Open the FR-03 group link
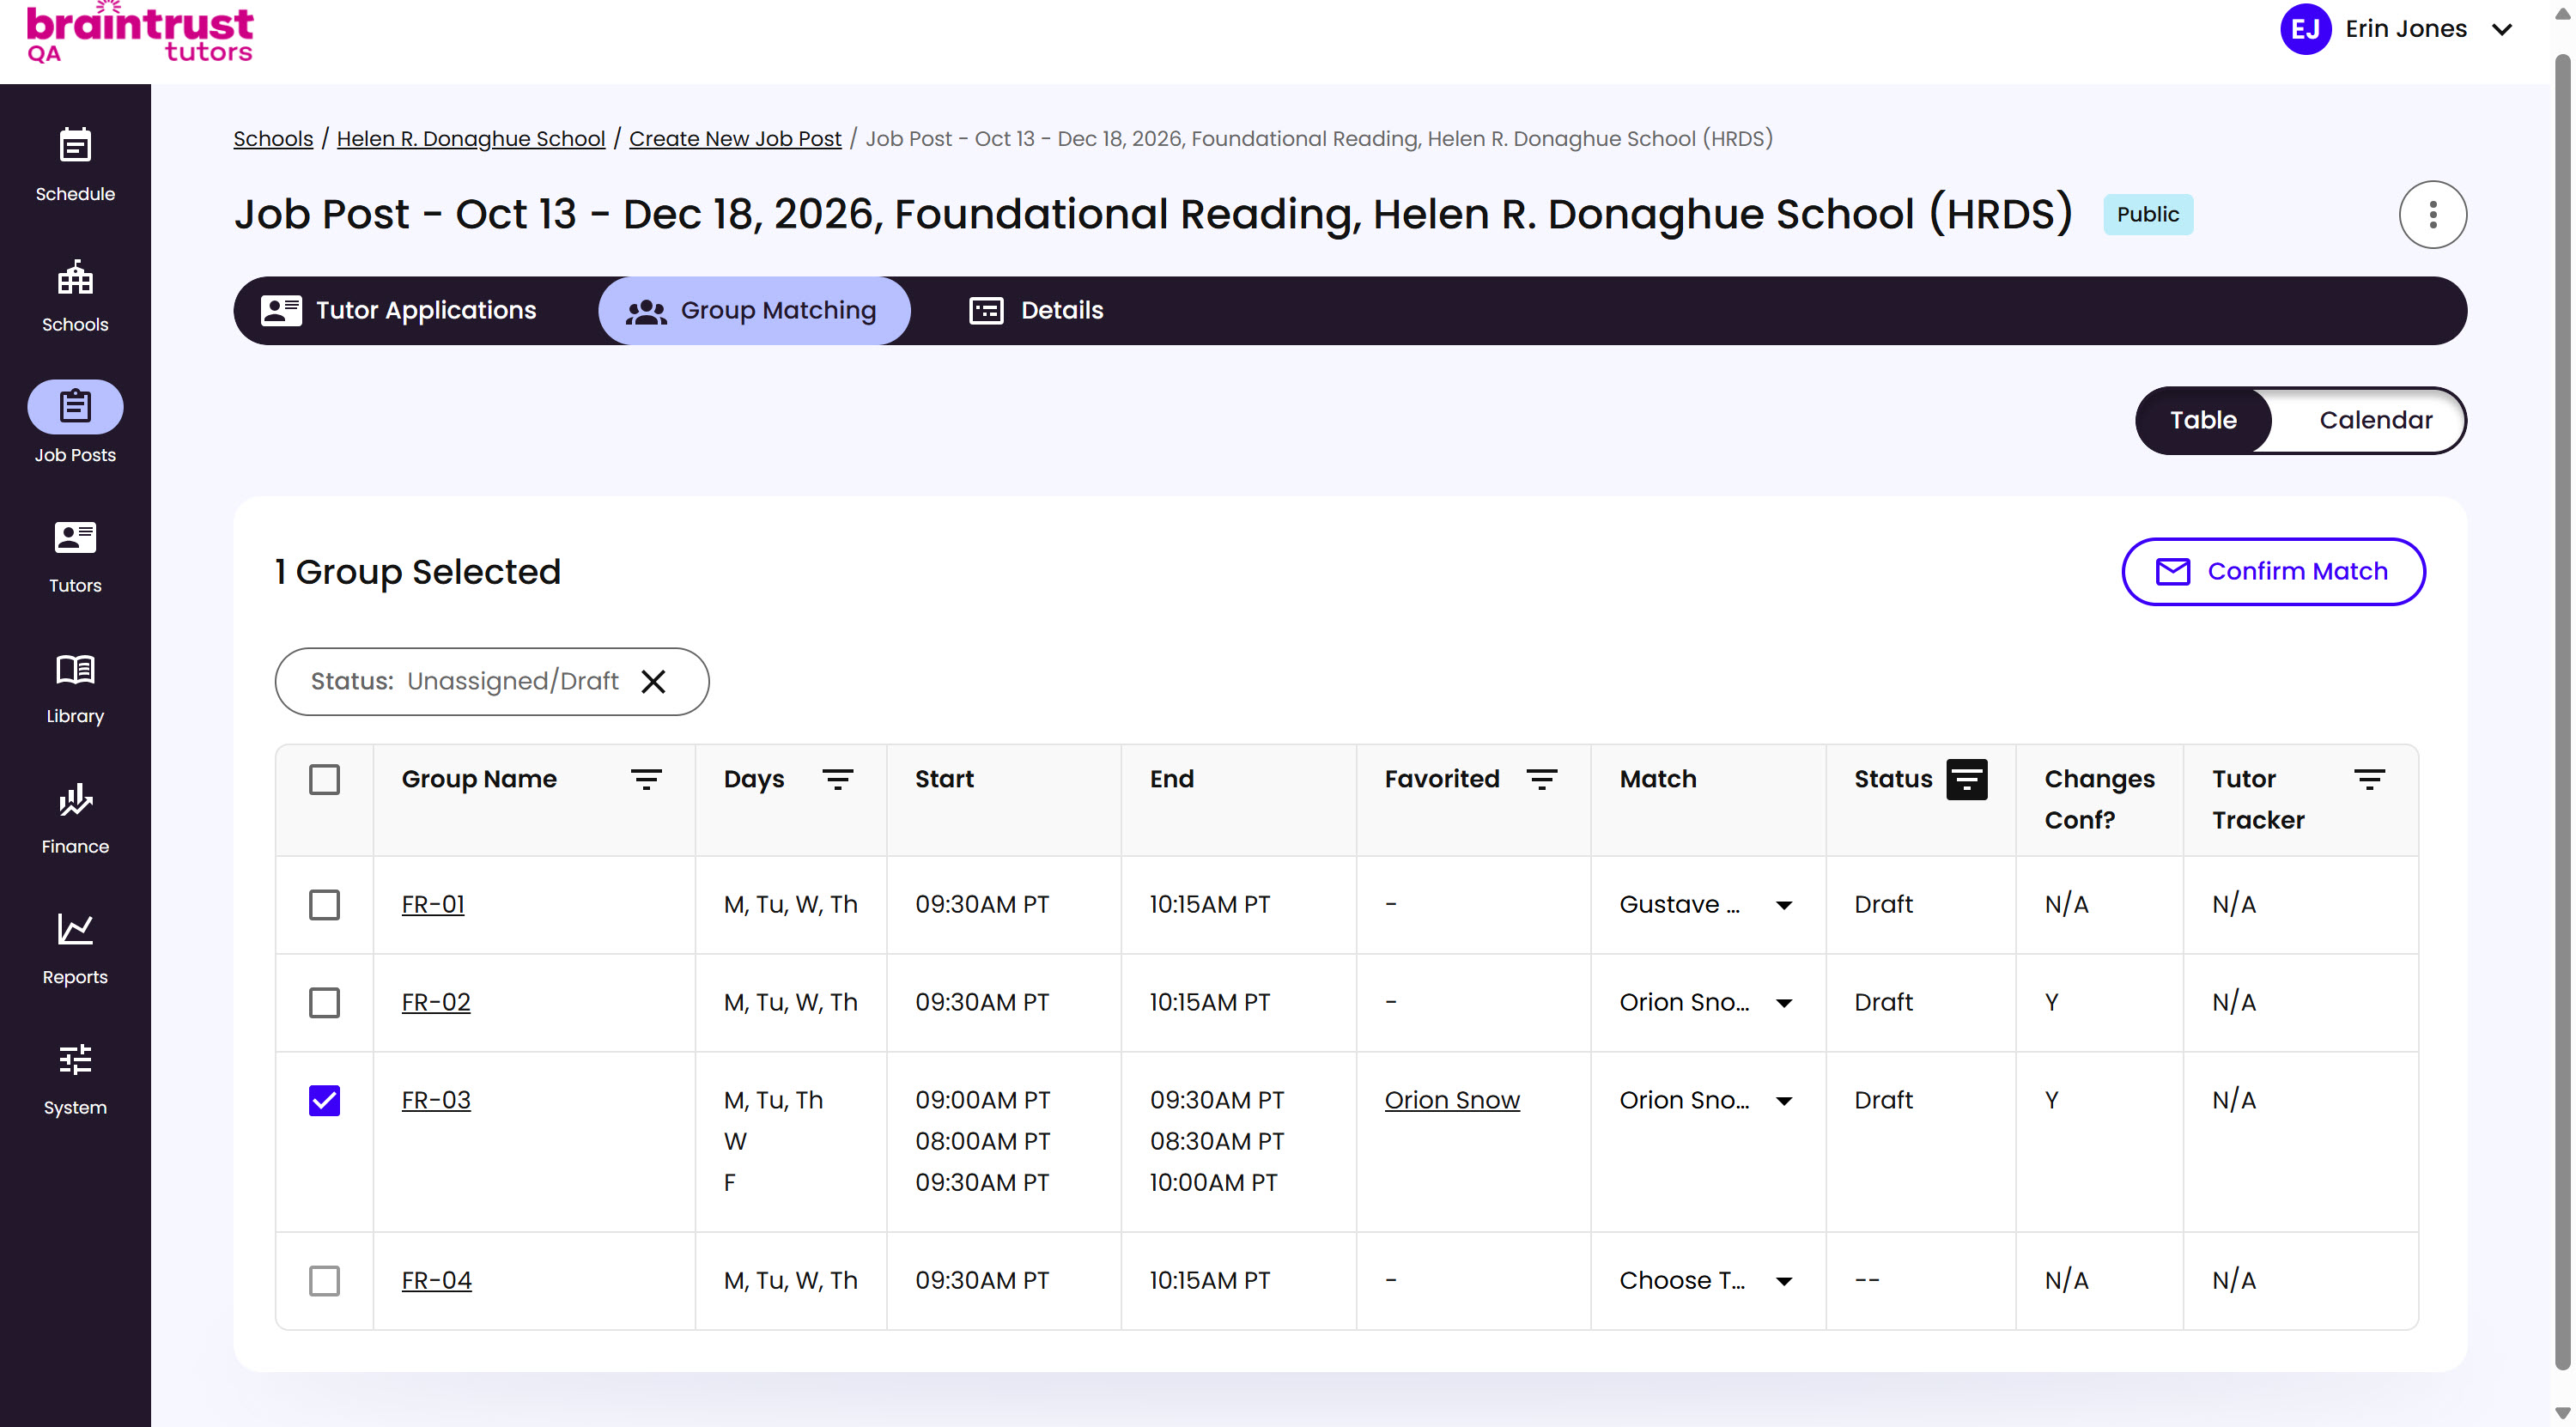This screenshot has width=2576, height=1427. coord(436,1100)
